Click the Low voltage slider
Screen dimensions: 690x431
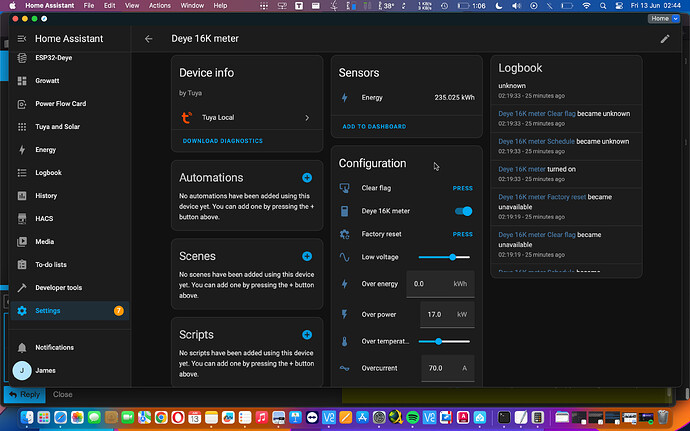[x=445, y=257]
